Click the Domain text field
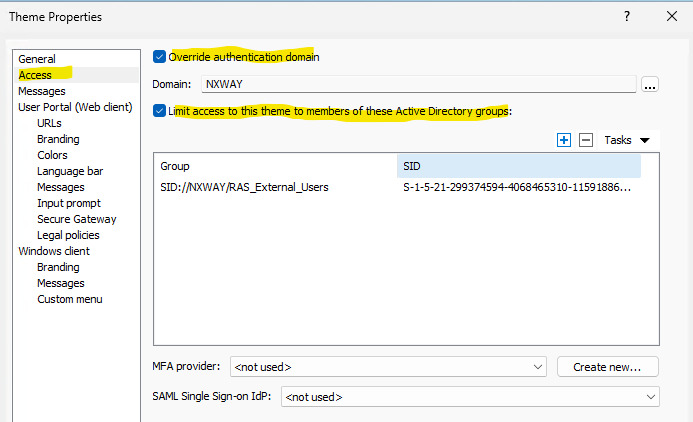This screenshot has height=422, width=693. [x=418, y=85]
